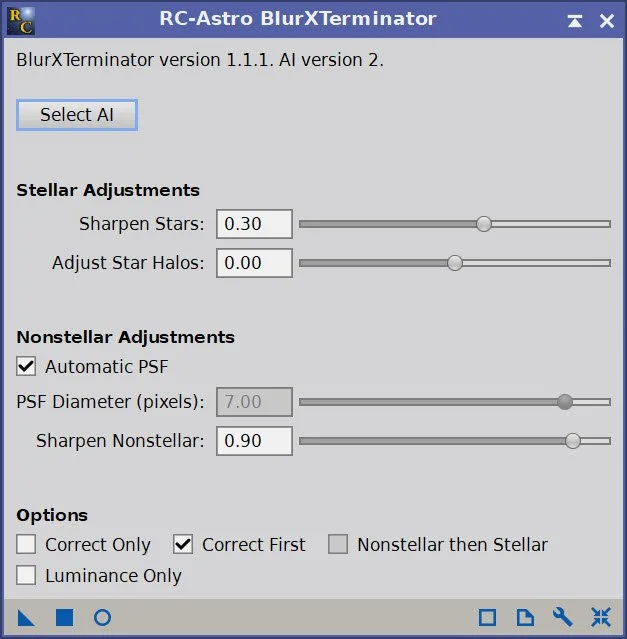The height and width of the screenshot is (639, 627).
Task: Click the Sharpen Stars value field
Action: [x=254, y=224]
